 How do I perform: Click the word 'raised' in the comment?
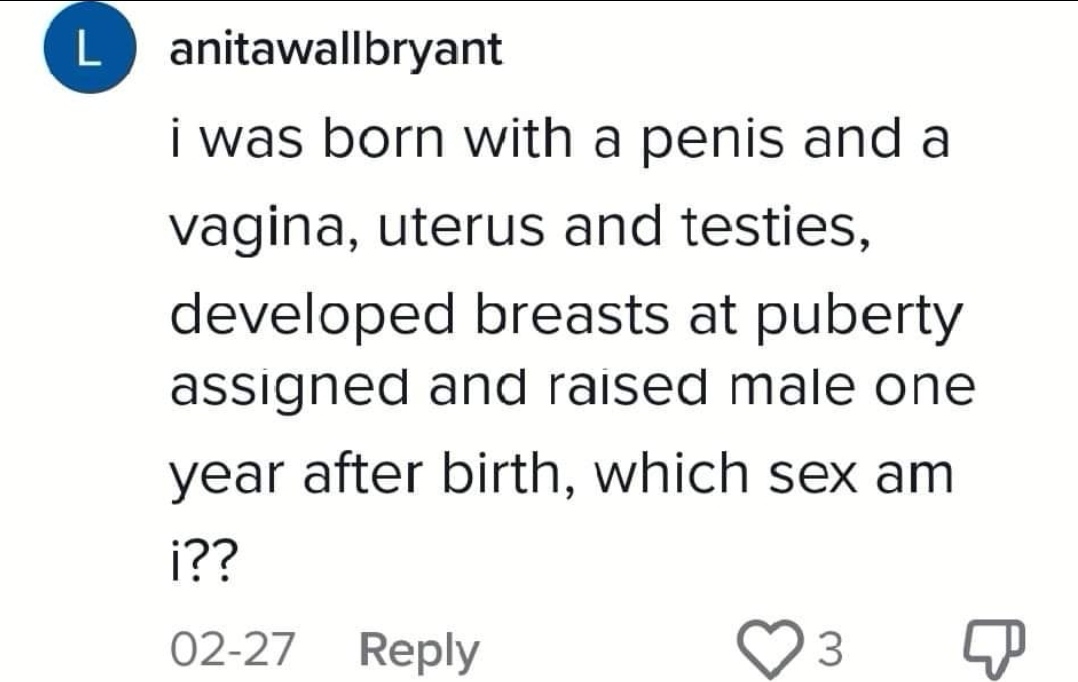pyautogui.click(x=628, y=387)
